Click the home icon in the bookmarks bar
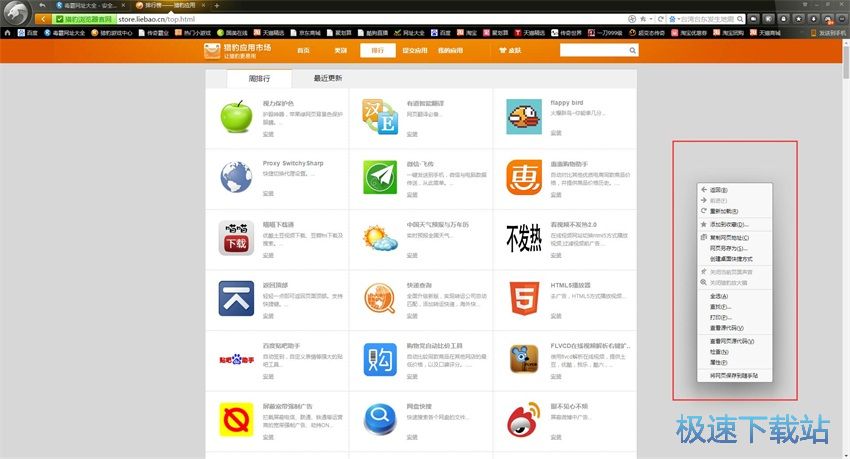The height and width of the screenshot is (459, 850). point(8,33)
